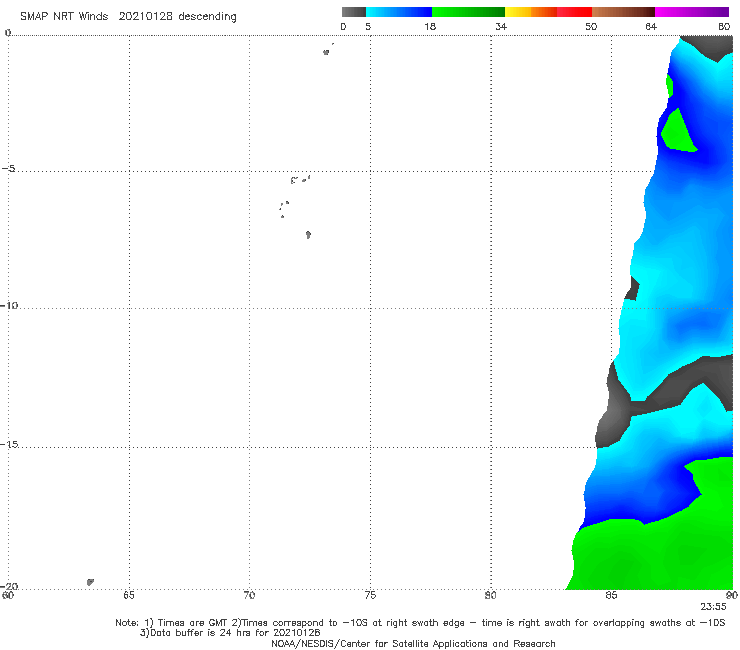
Task: Click the longitude axis label '80'
Action: (490, 595)
